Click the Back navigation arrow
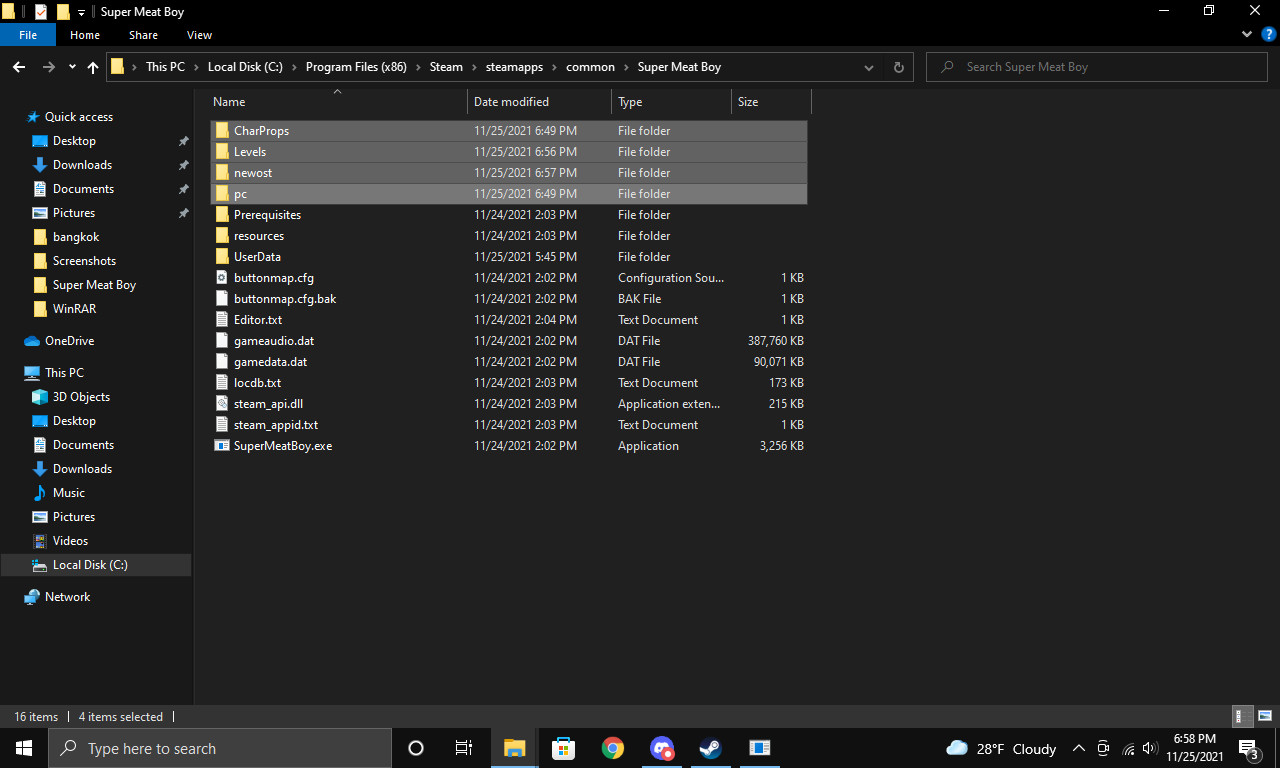The width and height of the screenshot is (1280, 768). (19, 67)
